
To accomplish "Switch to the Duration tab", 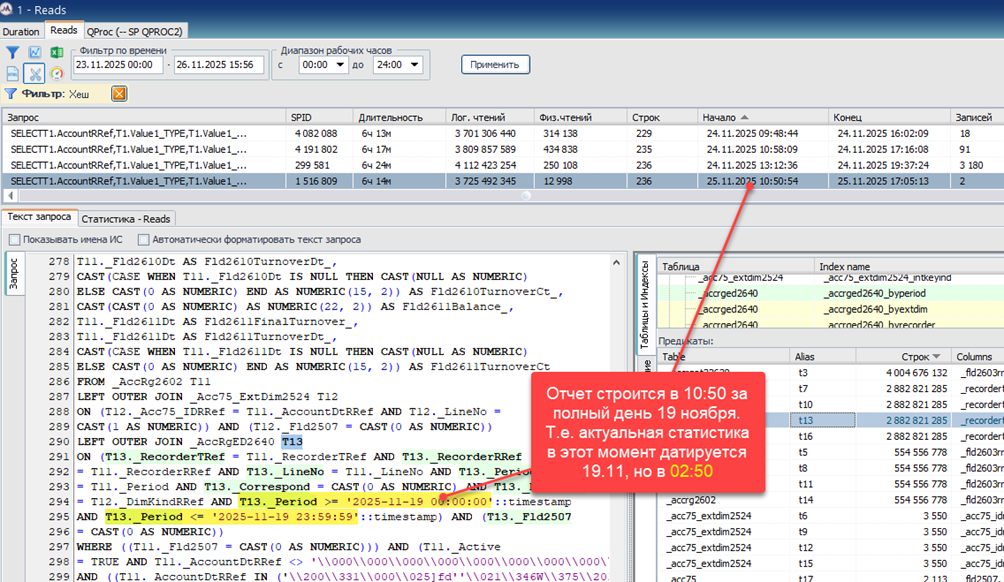I will [x=21, y=31].
